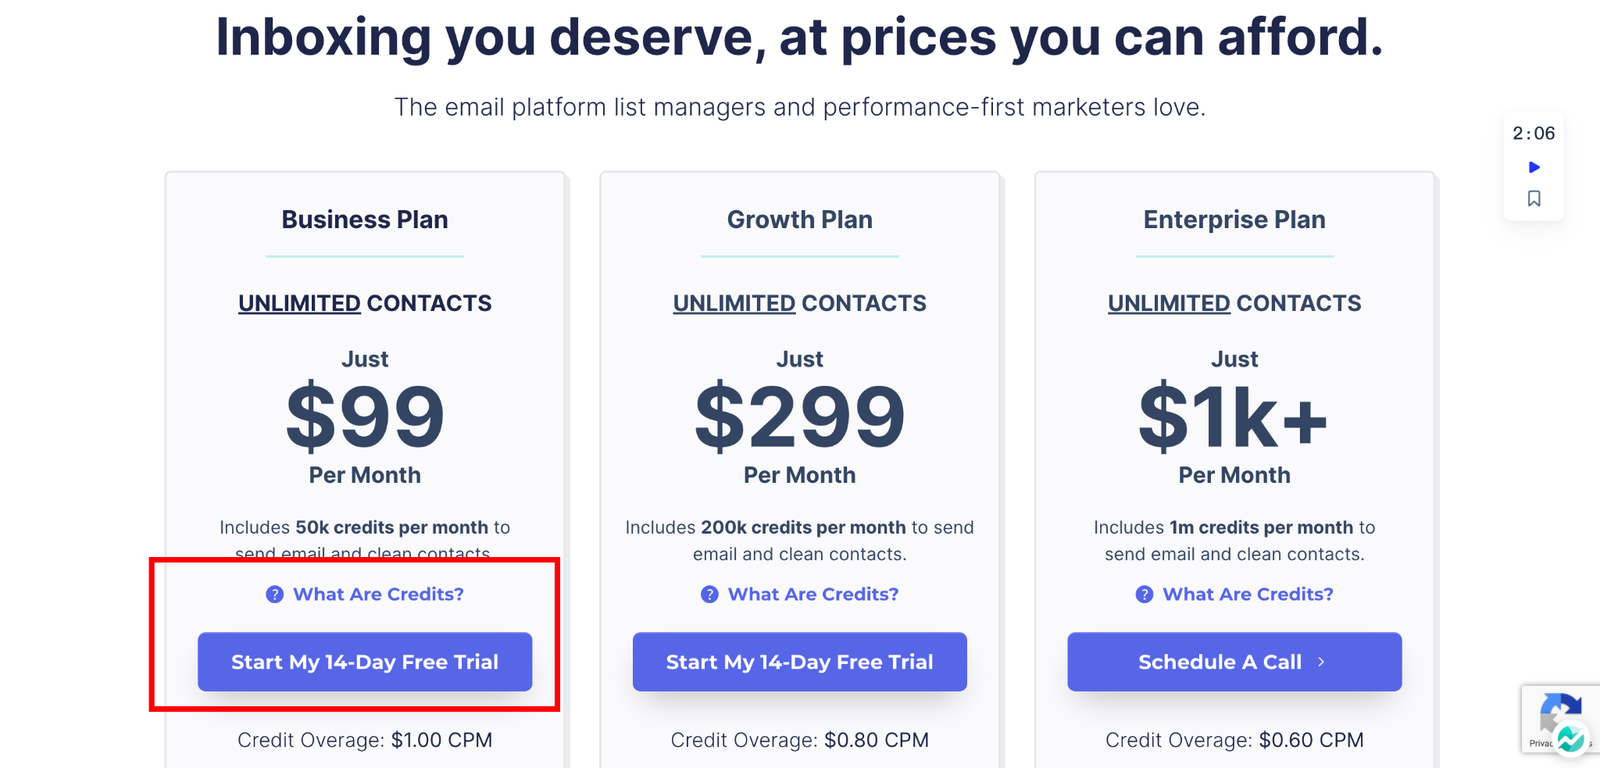Viewport: 1600px width, 768px height.
Task: Open the What Are Credits link under Enterprise Plan
Action: [x=1248, y=594]
